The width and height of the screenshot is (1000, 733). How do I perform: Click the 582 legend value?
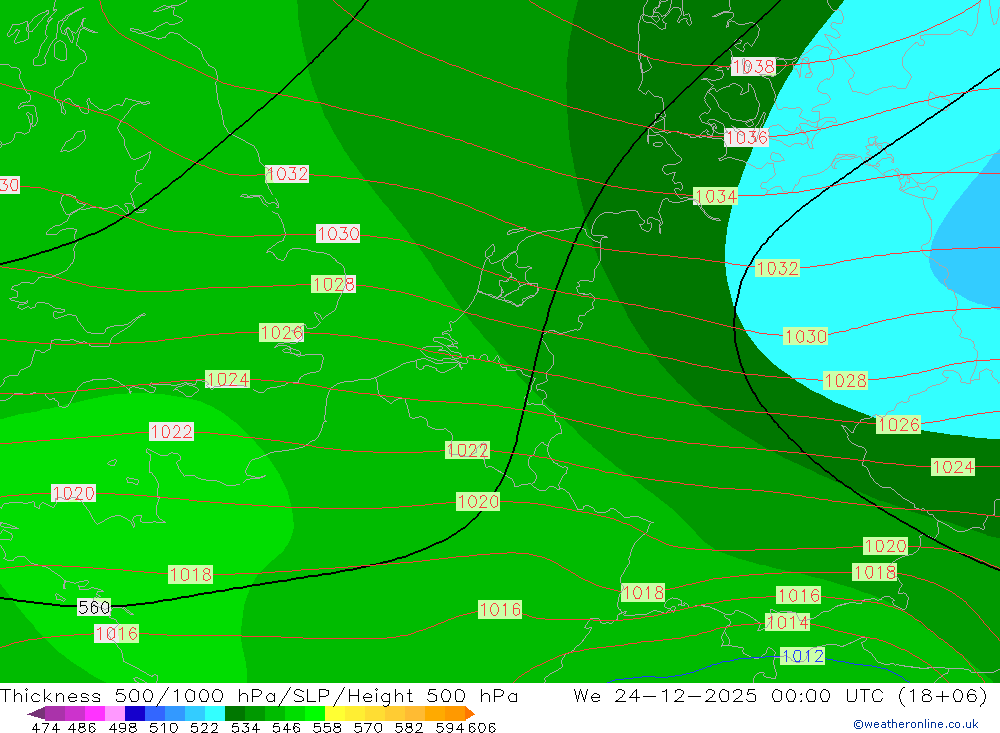409,728
